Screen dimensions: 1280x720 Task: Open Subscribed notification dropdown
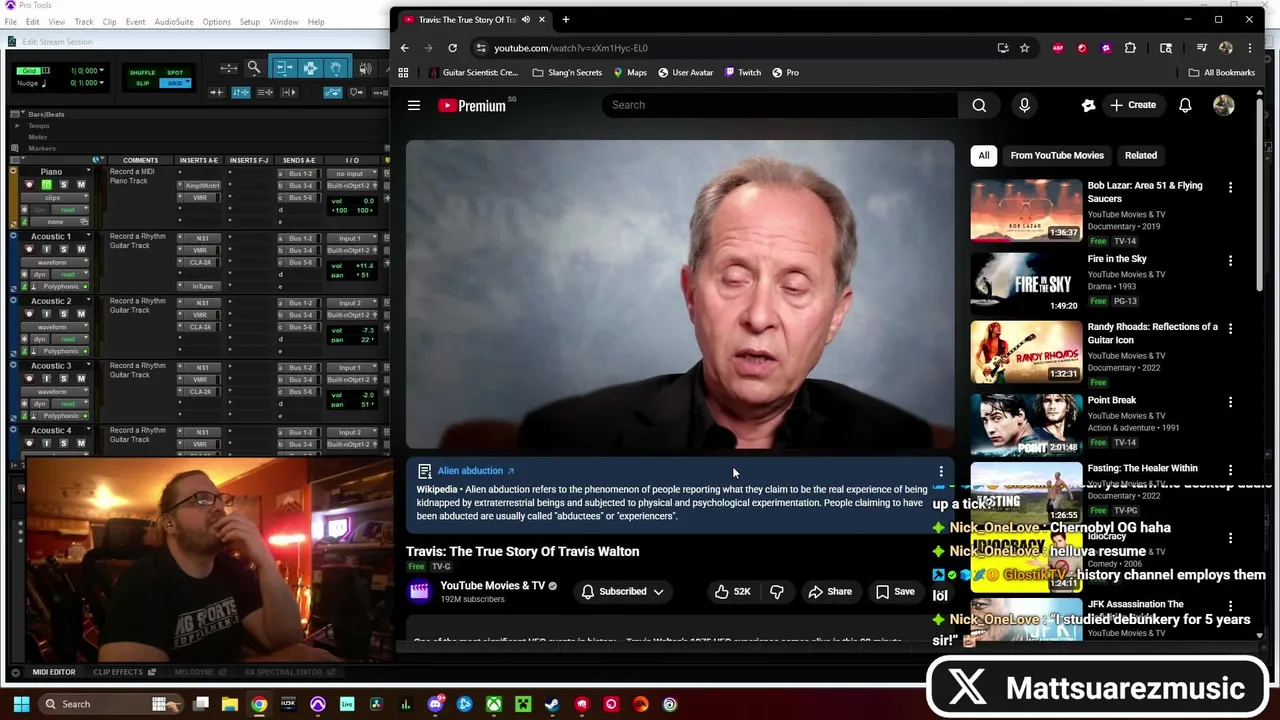point(623,592)
